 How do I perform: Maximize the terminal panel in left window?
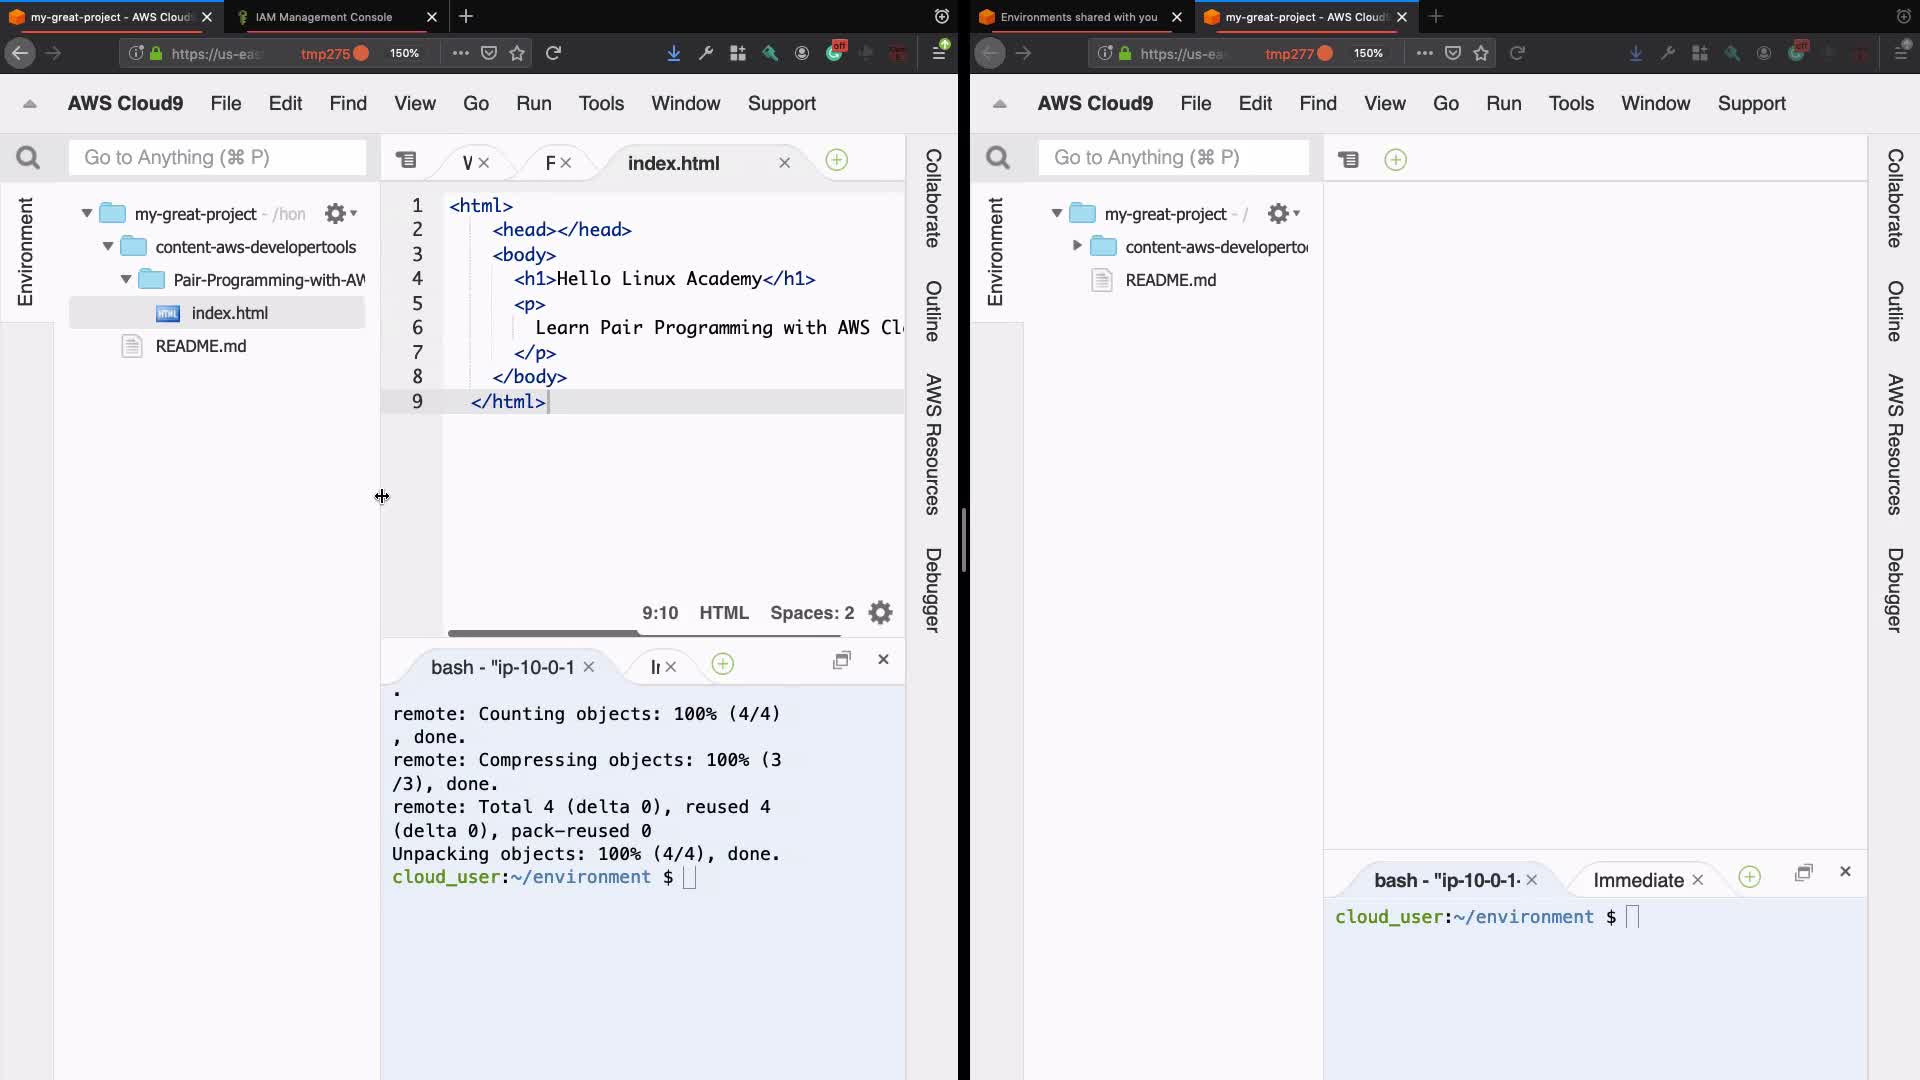point(842,660)
